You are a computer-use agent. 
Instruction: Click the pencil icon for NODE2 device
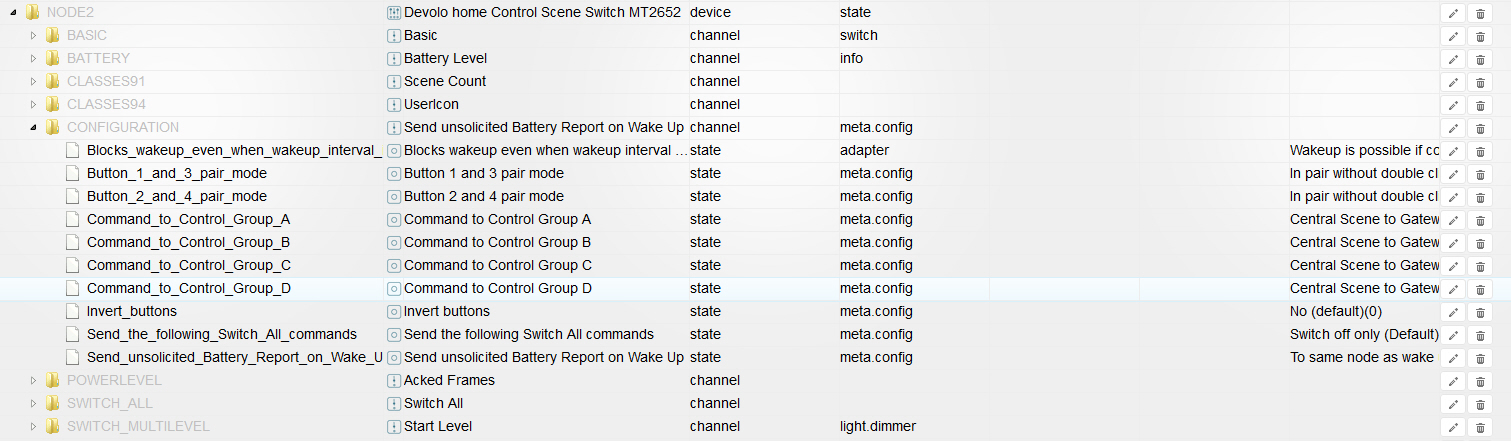point(1453,13)
